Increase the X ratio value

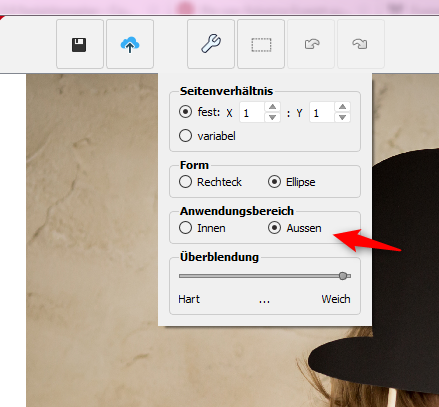[x=272, y=107]
